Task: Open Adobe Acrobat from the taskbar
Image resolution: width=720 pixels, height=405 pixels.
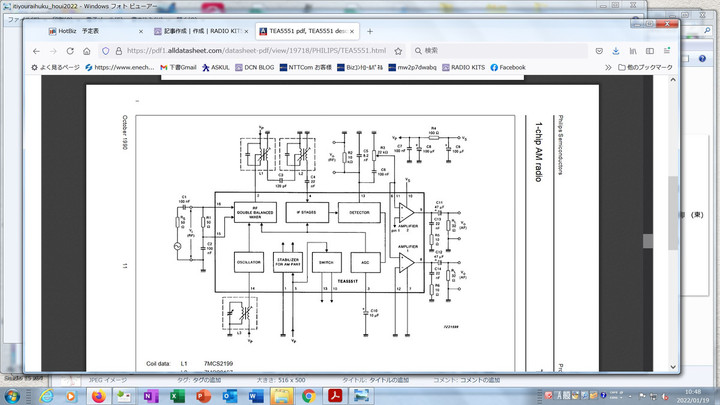Action: pos(334,396)
